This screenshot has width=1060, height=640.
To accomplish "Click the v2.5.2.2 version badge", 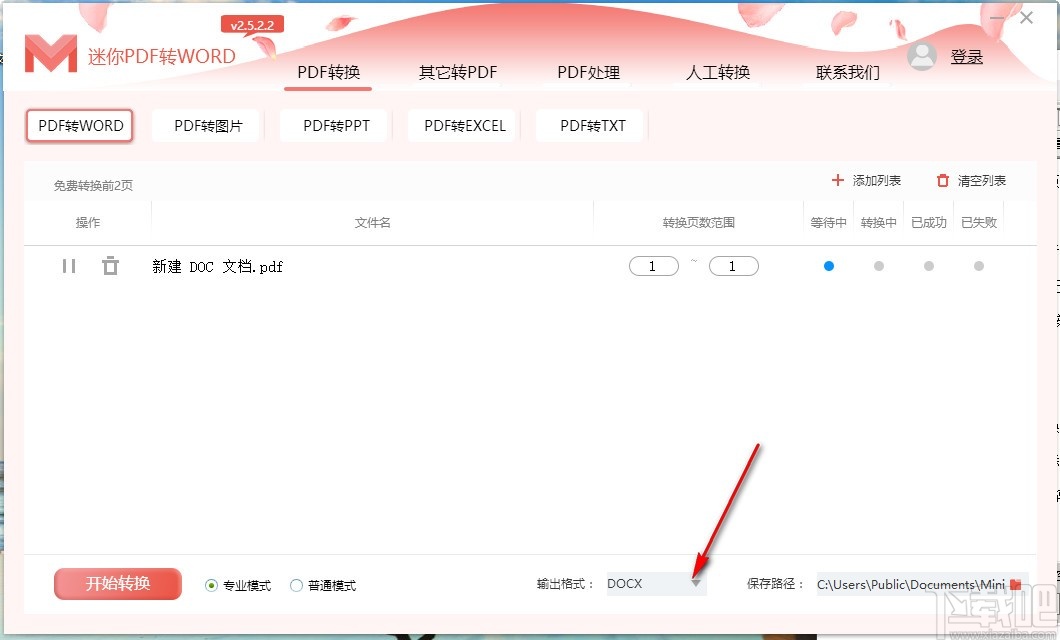I will click(252, 25).
